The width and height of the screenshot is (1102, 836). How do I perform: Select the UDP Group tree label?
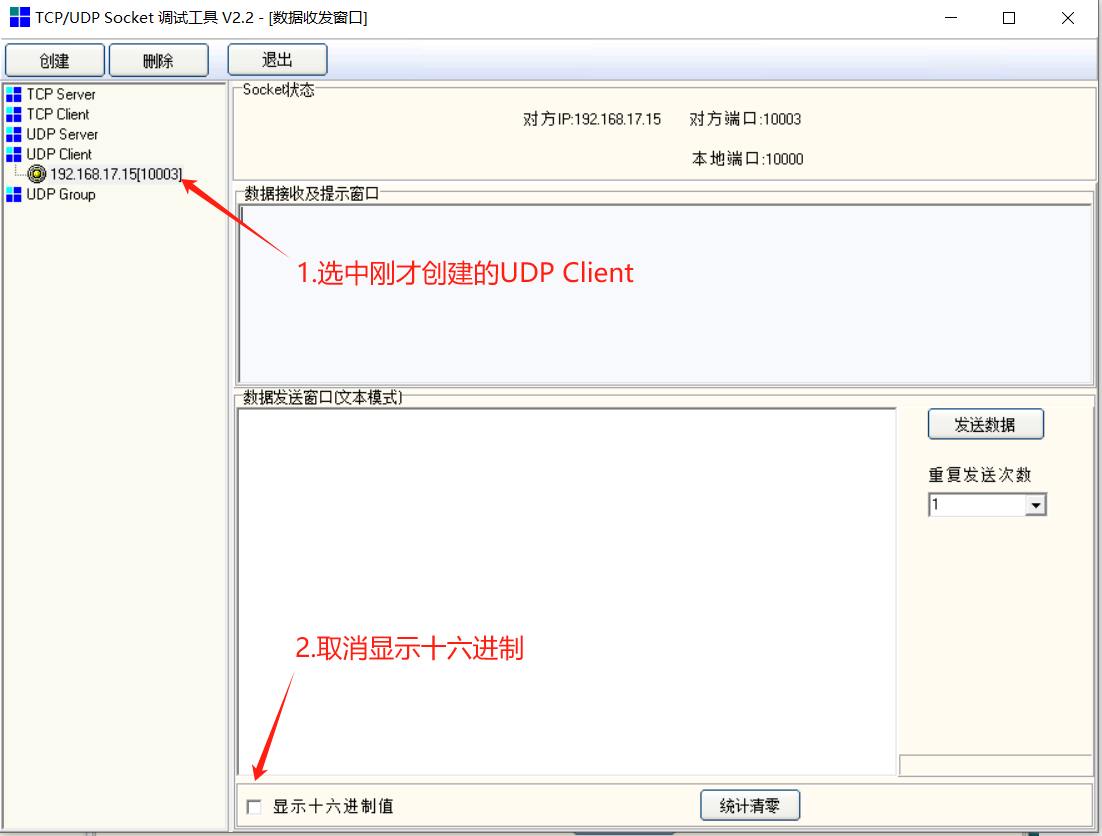(61, 194)
